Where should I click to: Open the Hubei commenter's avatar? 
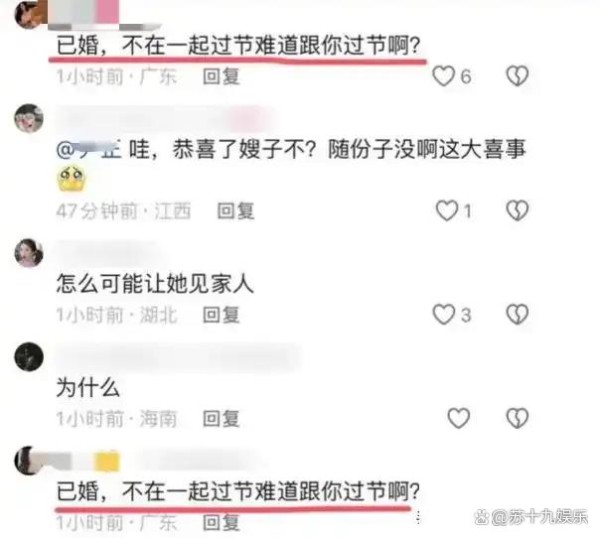[x=29, y=253]
